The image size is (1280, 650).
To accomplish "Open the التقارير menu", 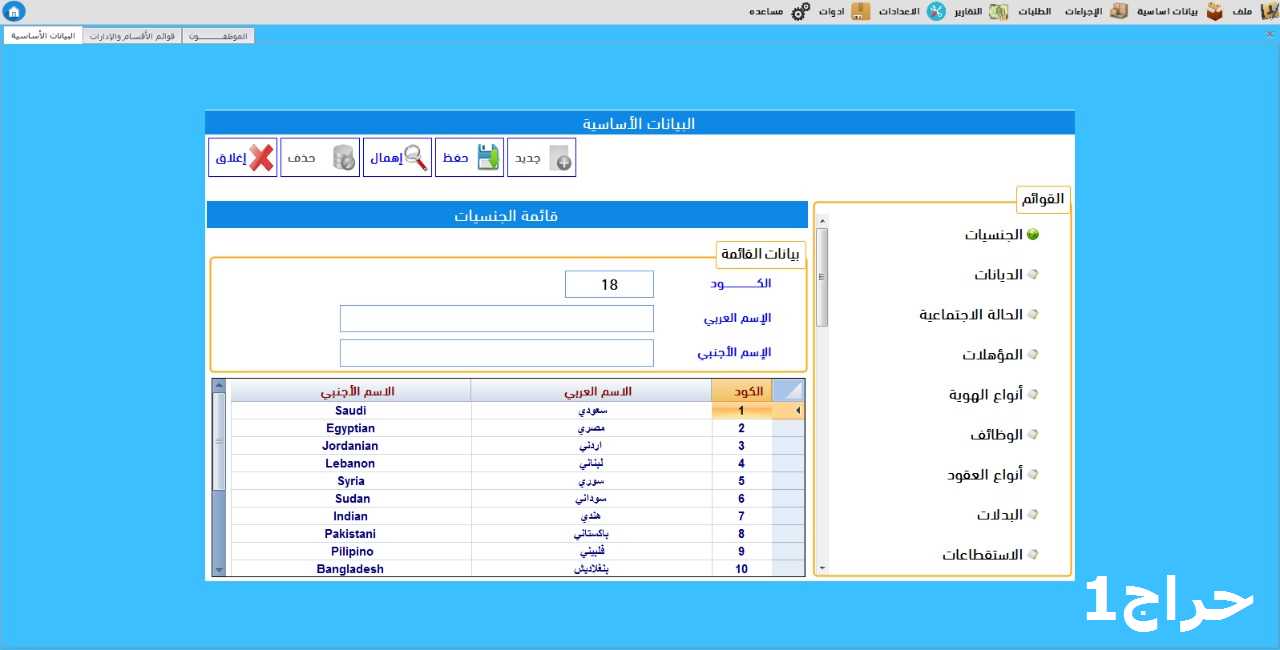I will [967, 11].
